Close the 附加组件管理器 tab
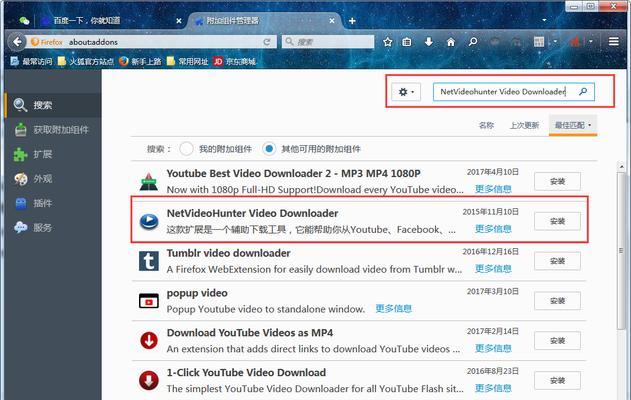This screenshot has height=400, width=631. pyautogui.click(x=332, y=21)
